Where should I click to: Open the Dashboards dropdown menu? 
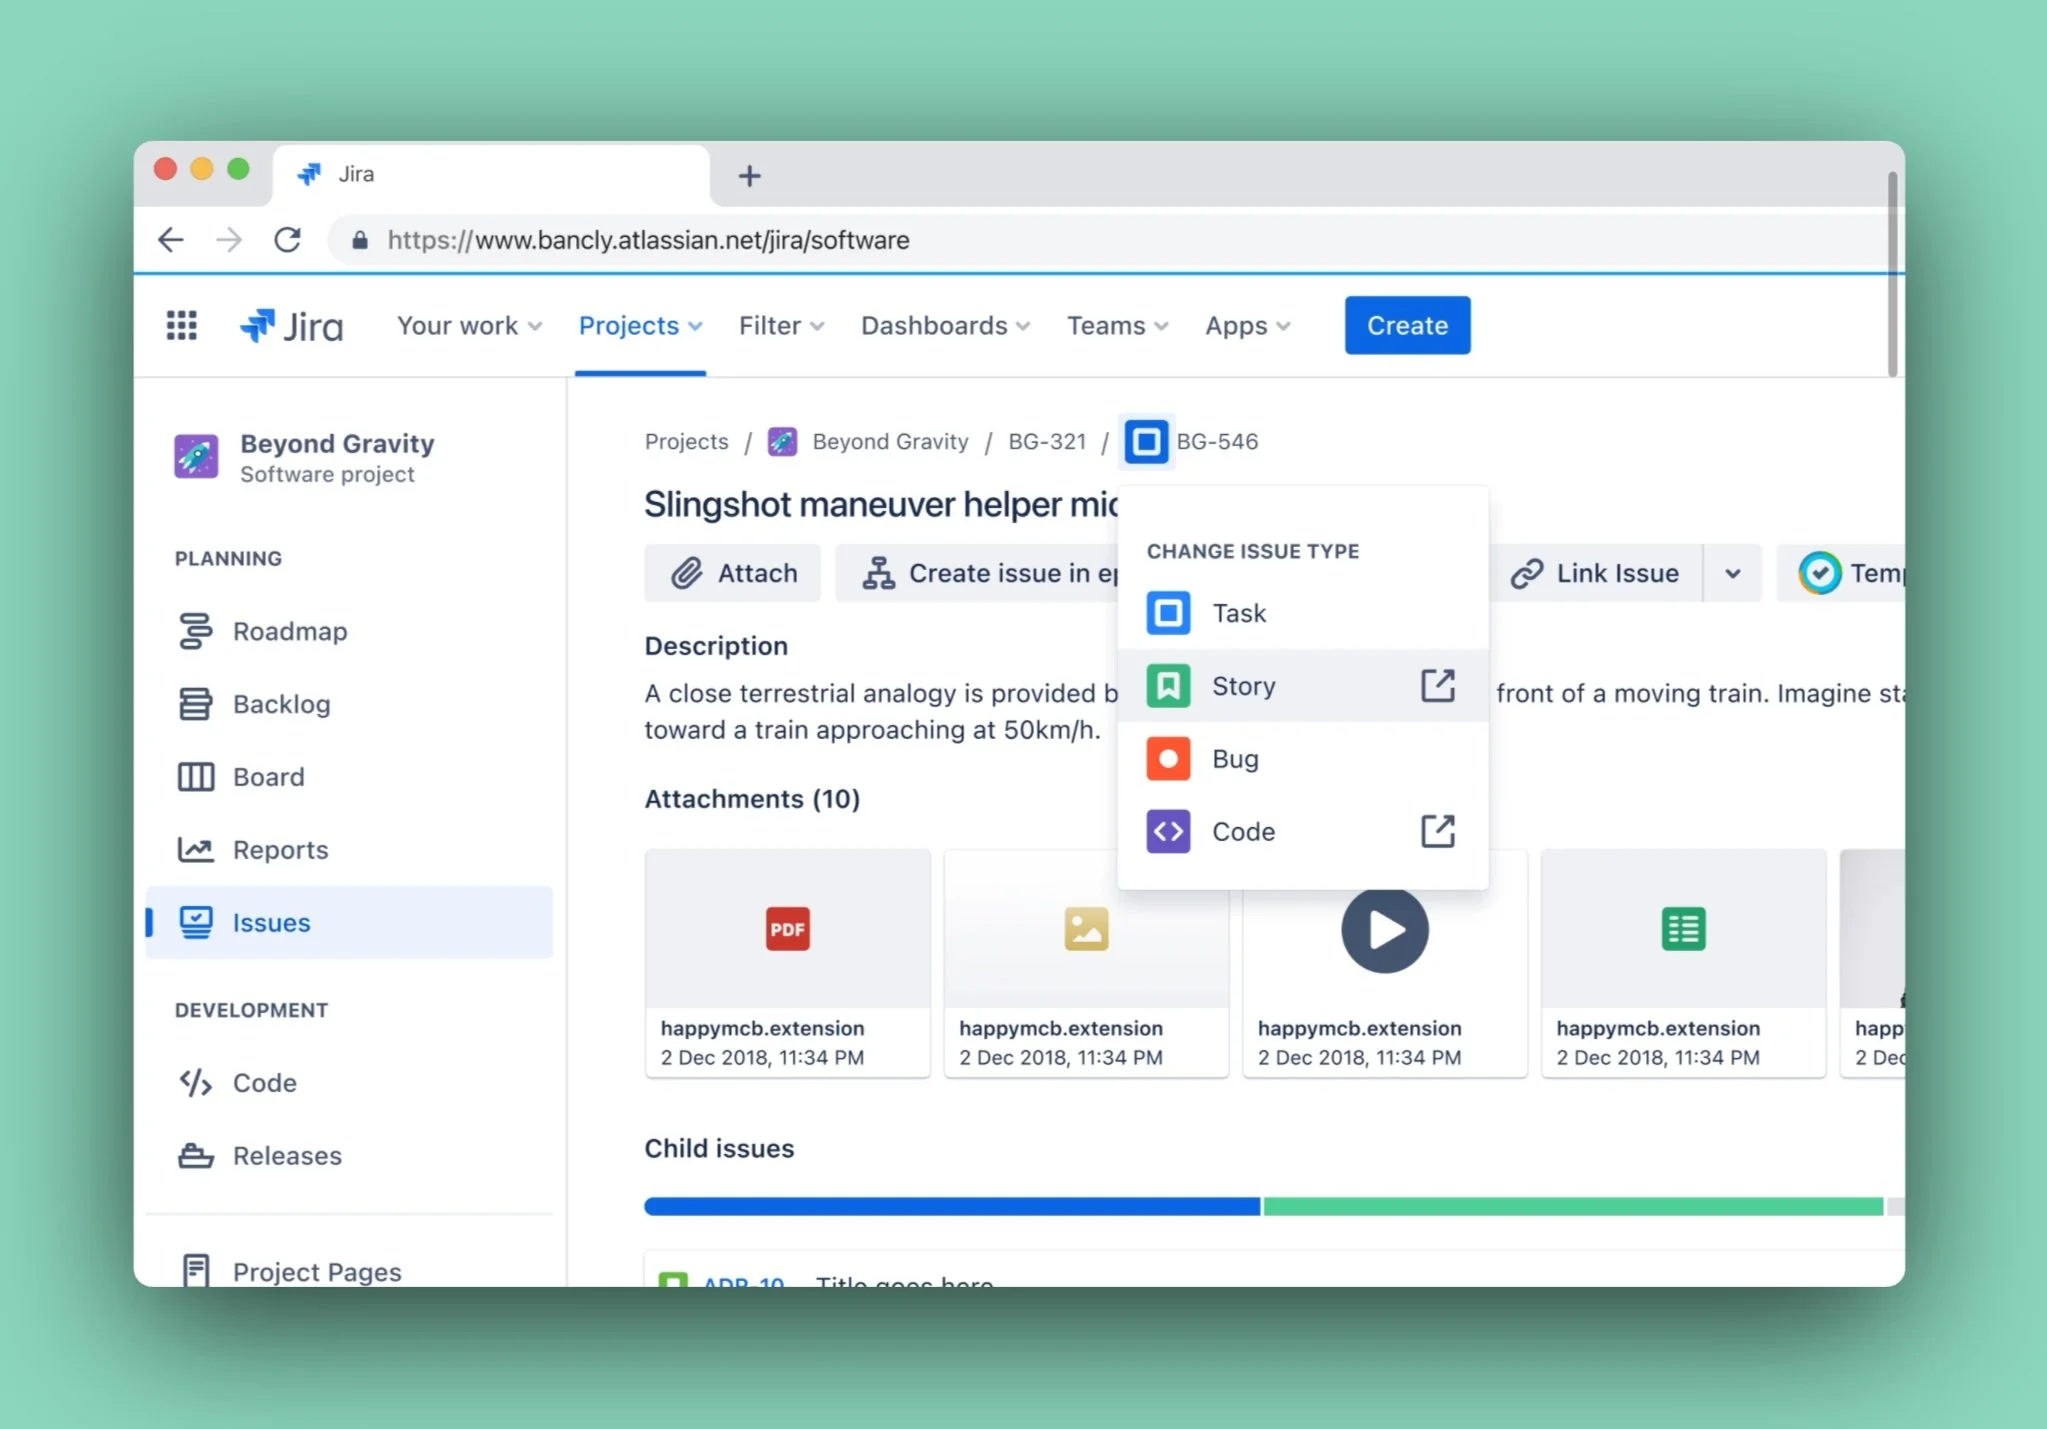pyautogui.click(x=945, y=326)
